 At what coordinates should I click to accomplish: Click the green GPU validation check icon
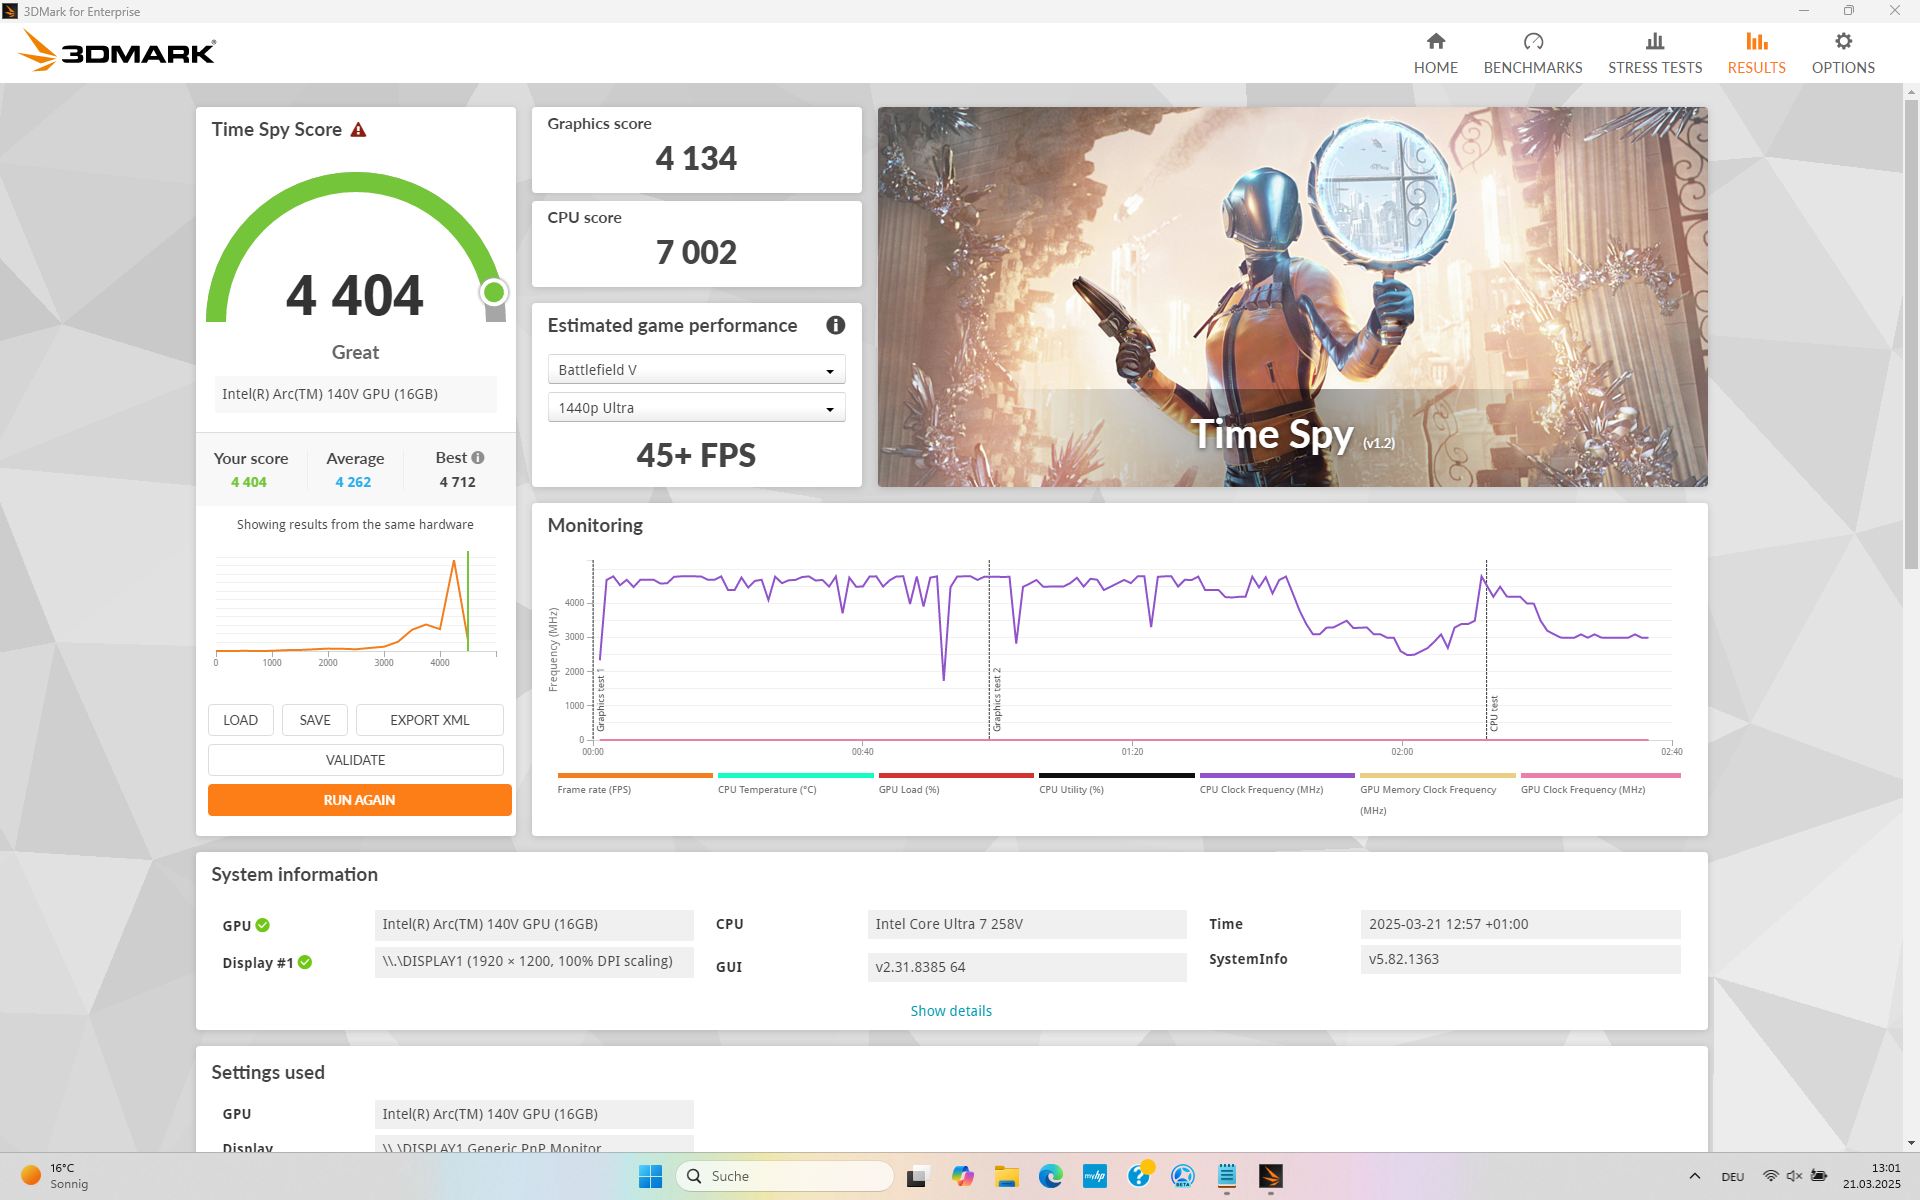coord(262,925)
